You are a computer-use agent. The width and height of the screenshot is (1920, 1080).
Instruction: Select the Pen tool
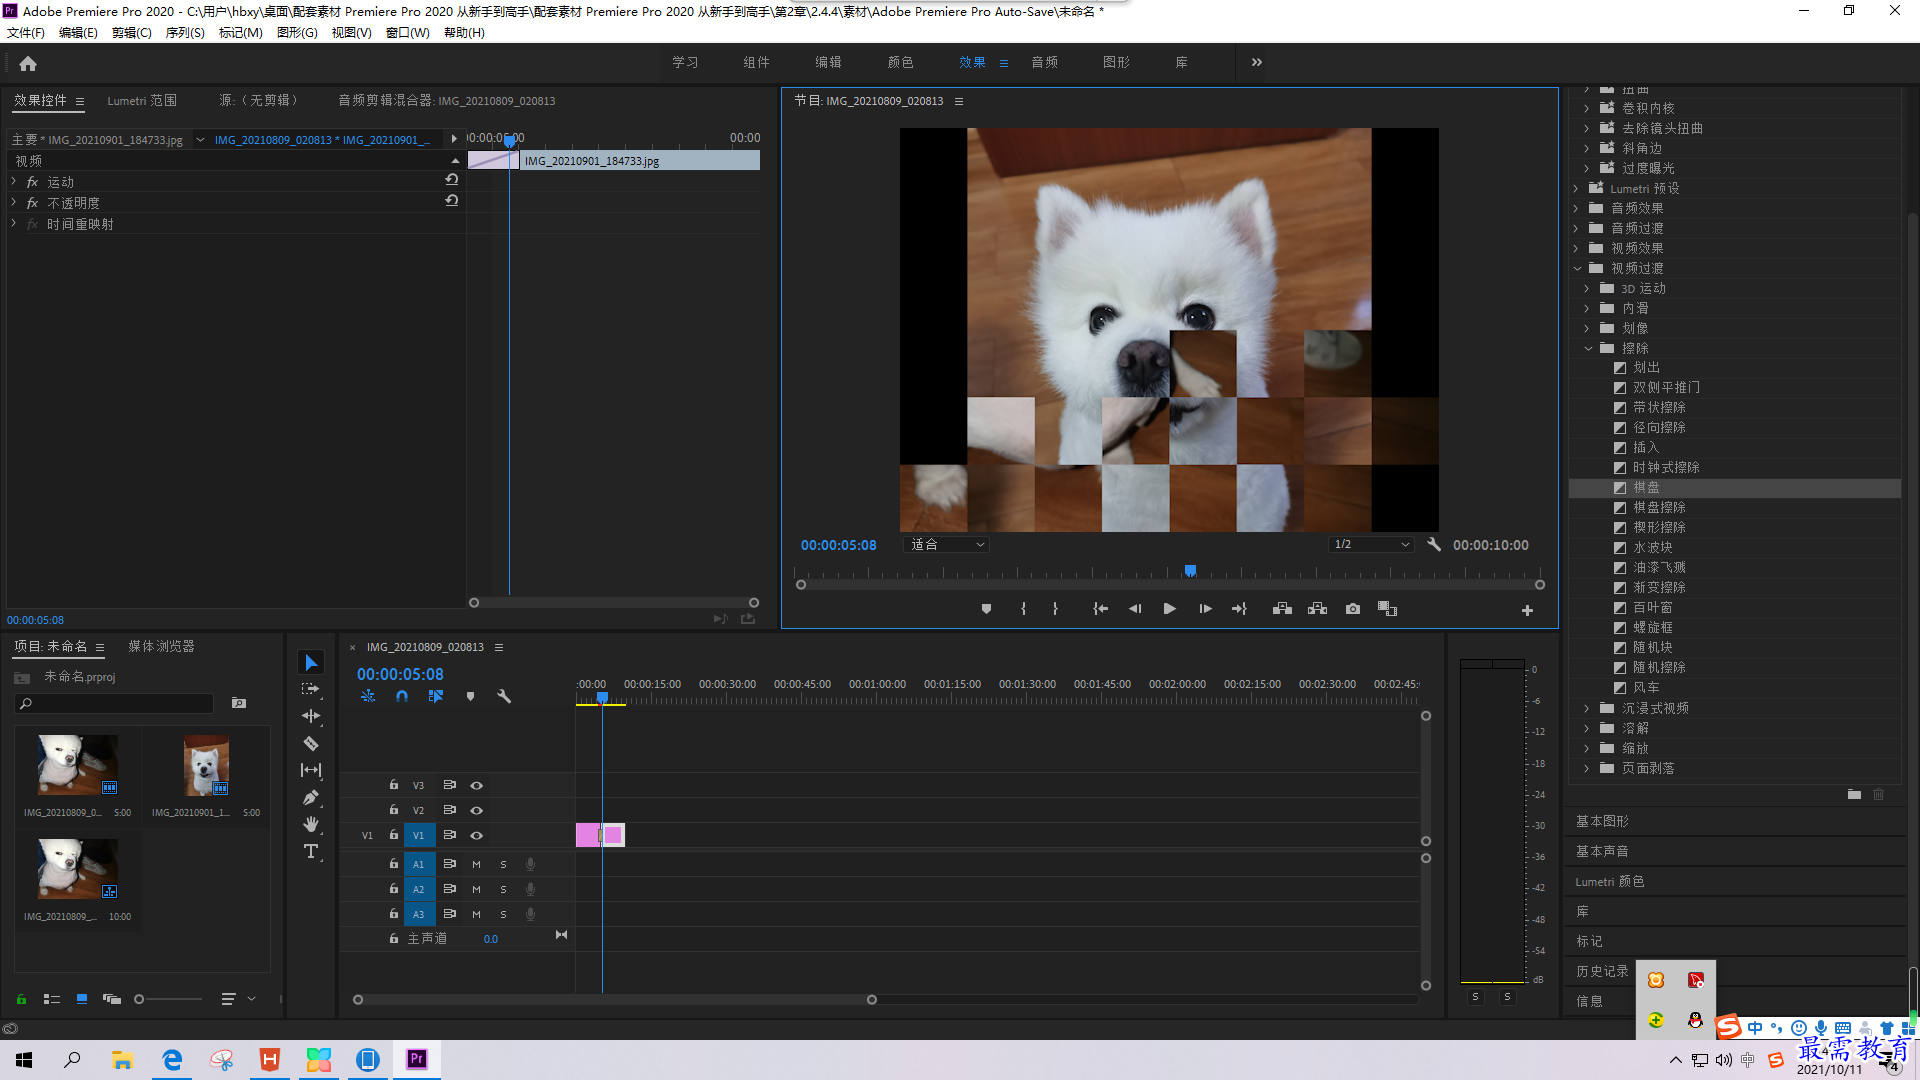coord(311,797)
